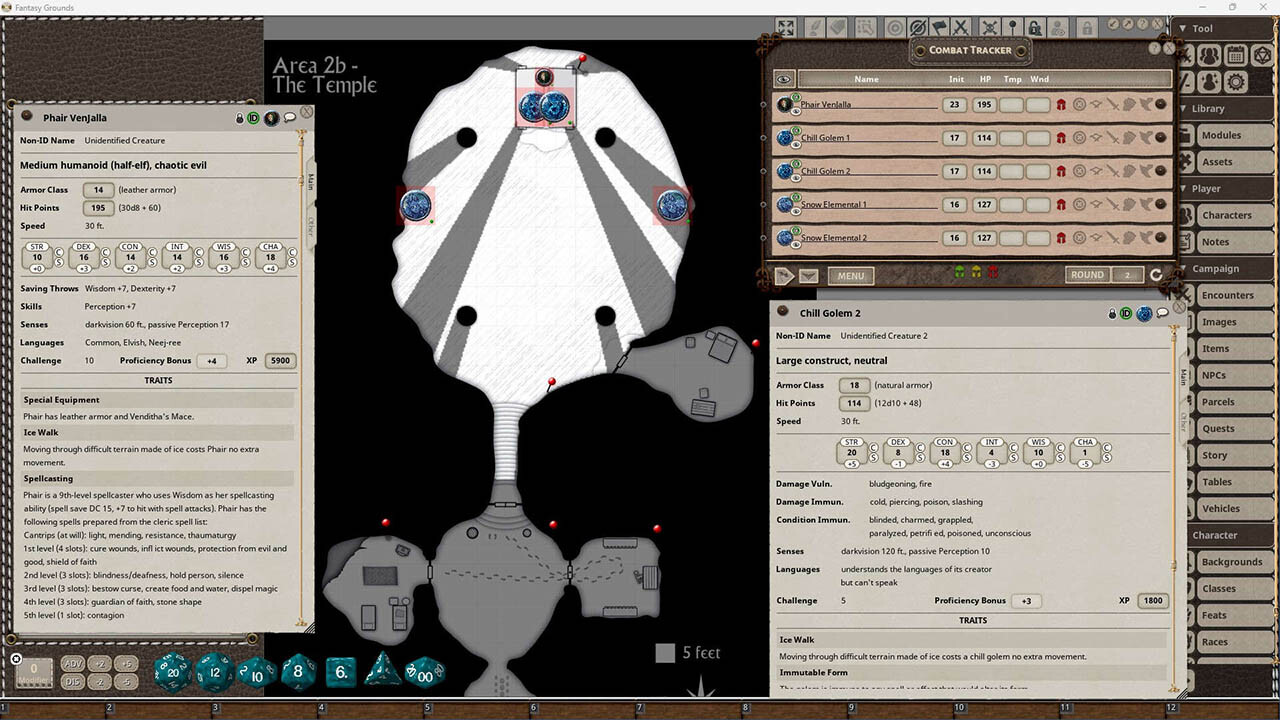The image size is (1280, 720).
Task: Click the refresh round icon in the Combat Tracker
Action: click(1157, 275)
